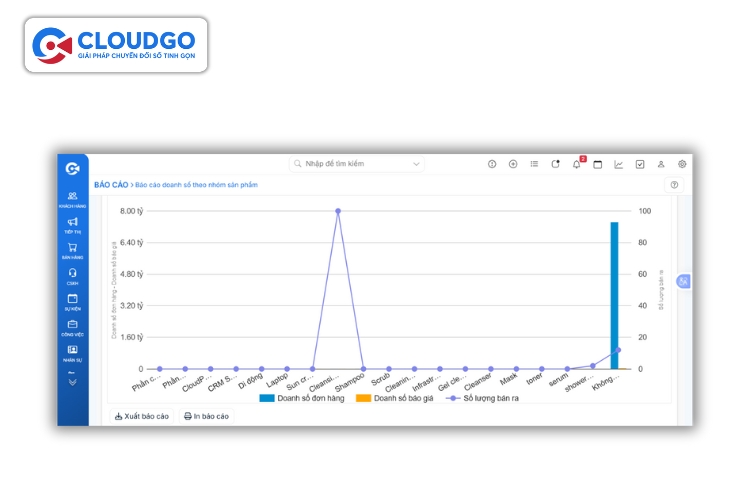This screenshot has height=500, width=750.
Task: Open the Tiếp thị sidebar menu
Action: (x=72, y=225)
